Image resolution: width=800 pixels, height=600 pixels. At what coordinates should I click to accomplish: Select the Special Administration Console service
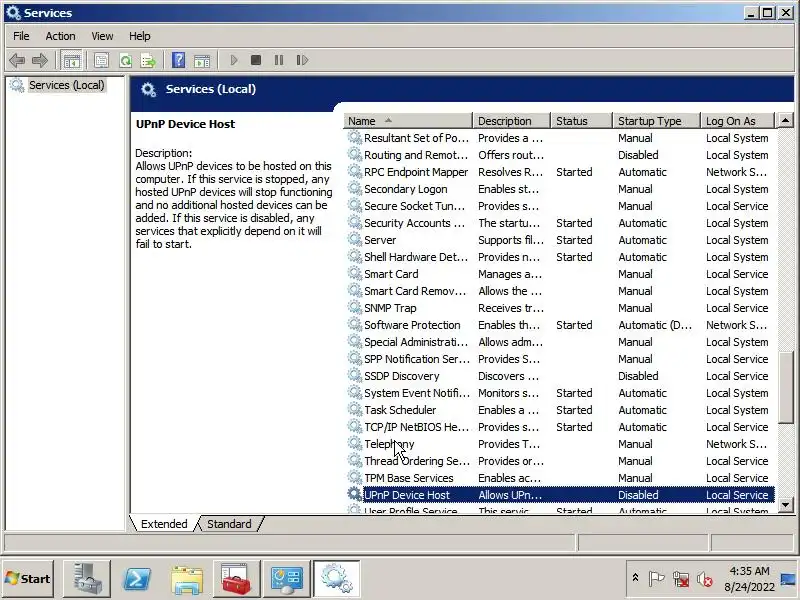559,342
